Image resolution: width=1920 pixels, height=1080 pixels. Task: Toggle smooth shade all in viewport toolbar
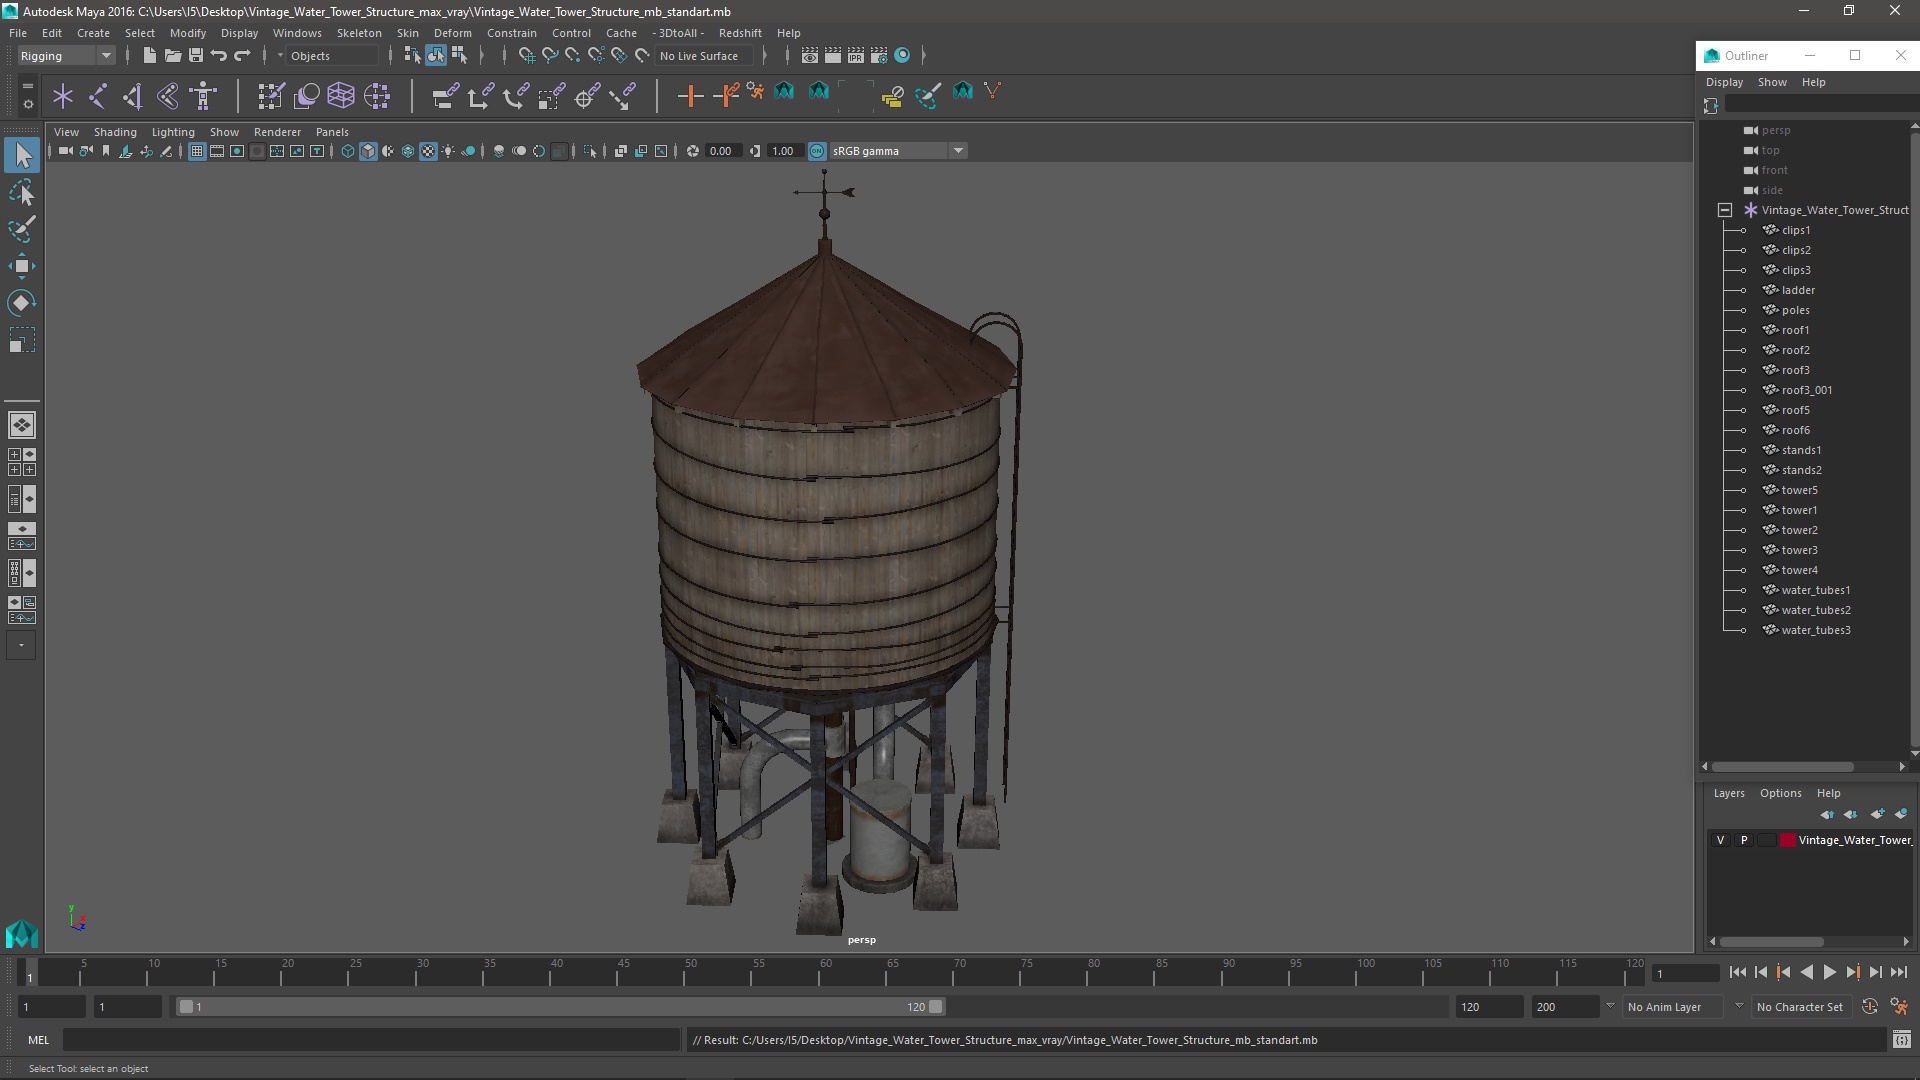pyautogui.click(x=368, y=151)
